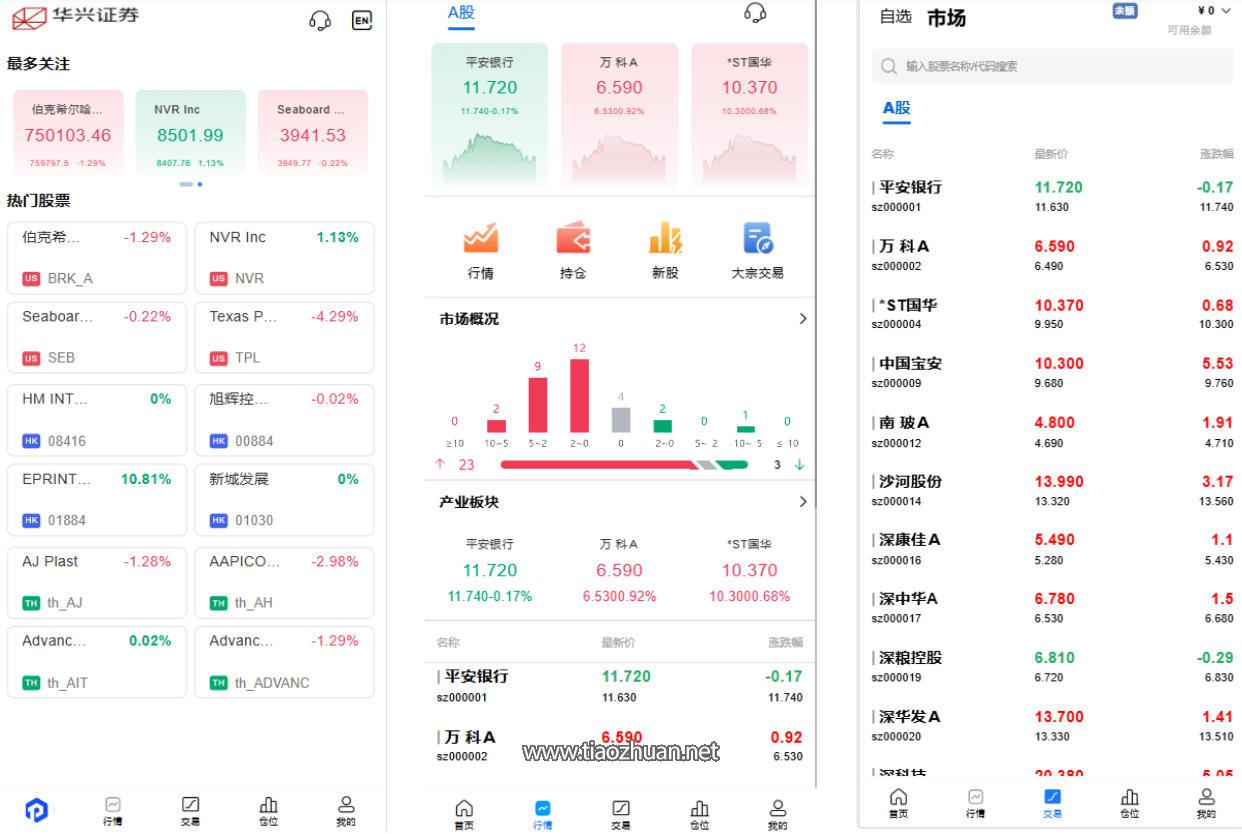1242x834 pixels.
Task: Open the red wallet 持仓 shortcut
Action: click(573, 240)
